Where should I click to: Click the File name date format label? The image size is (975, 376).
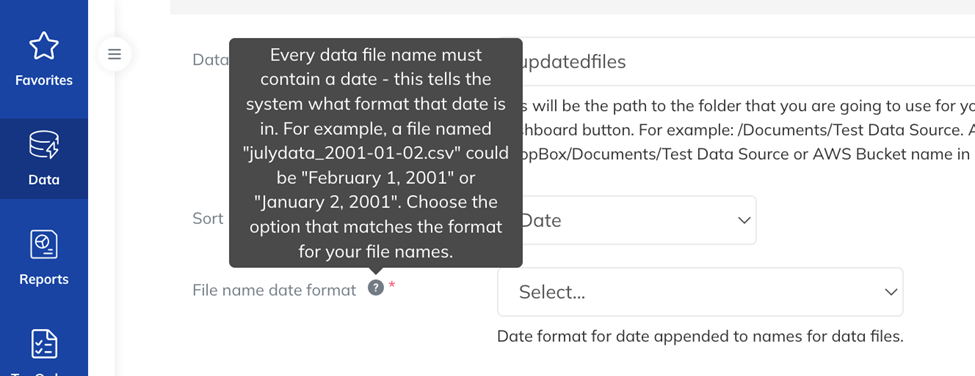pyautogui.click(x=274, y=290)
